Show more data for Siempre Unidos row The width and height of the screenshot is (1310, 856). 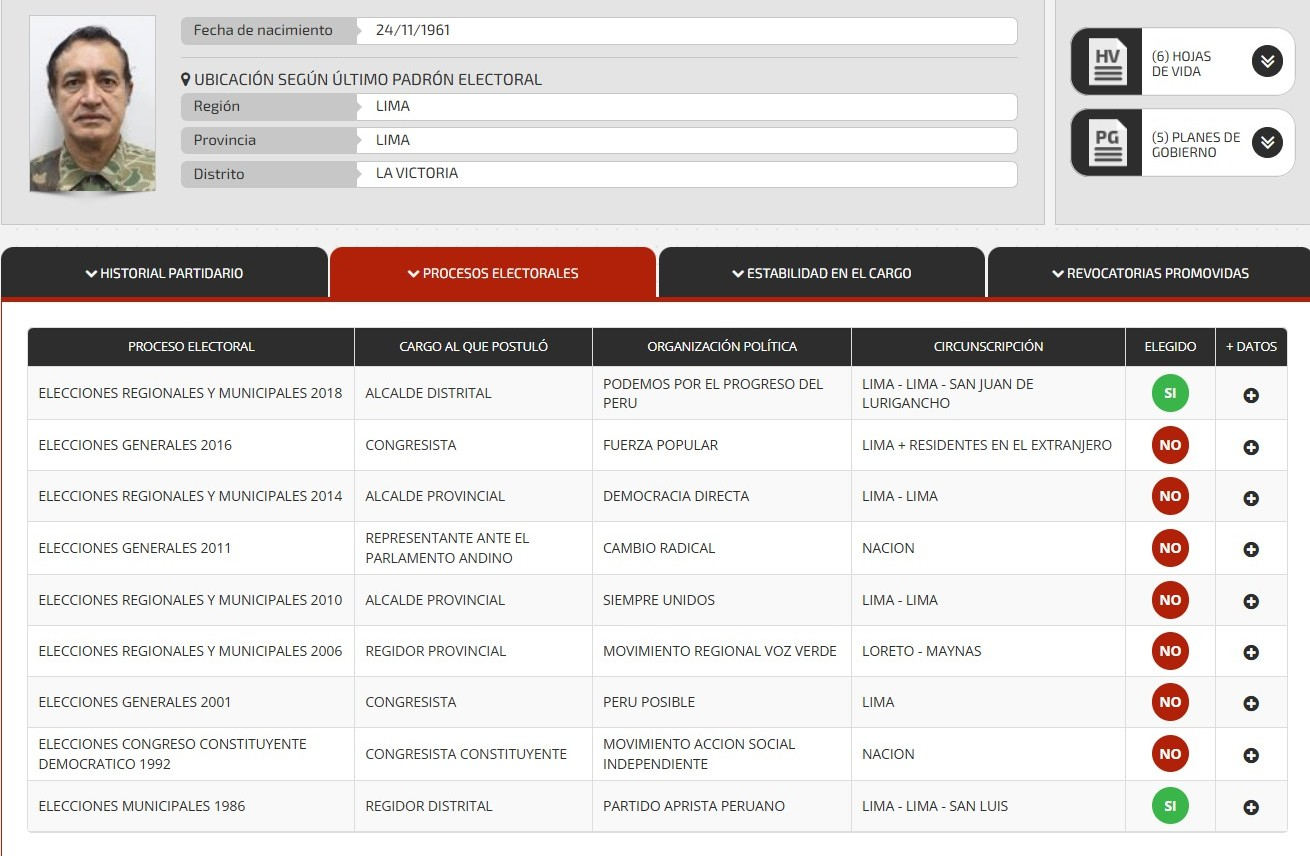point(1250,601)
